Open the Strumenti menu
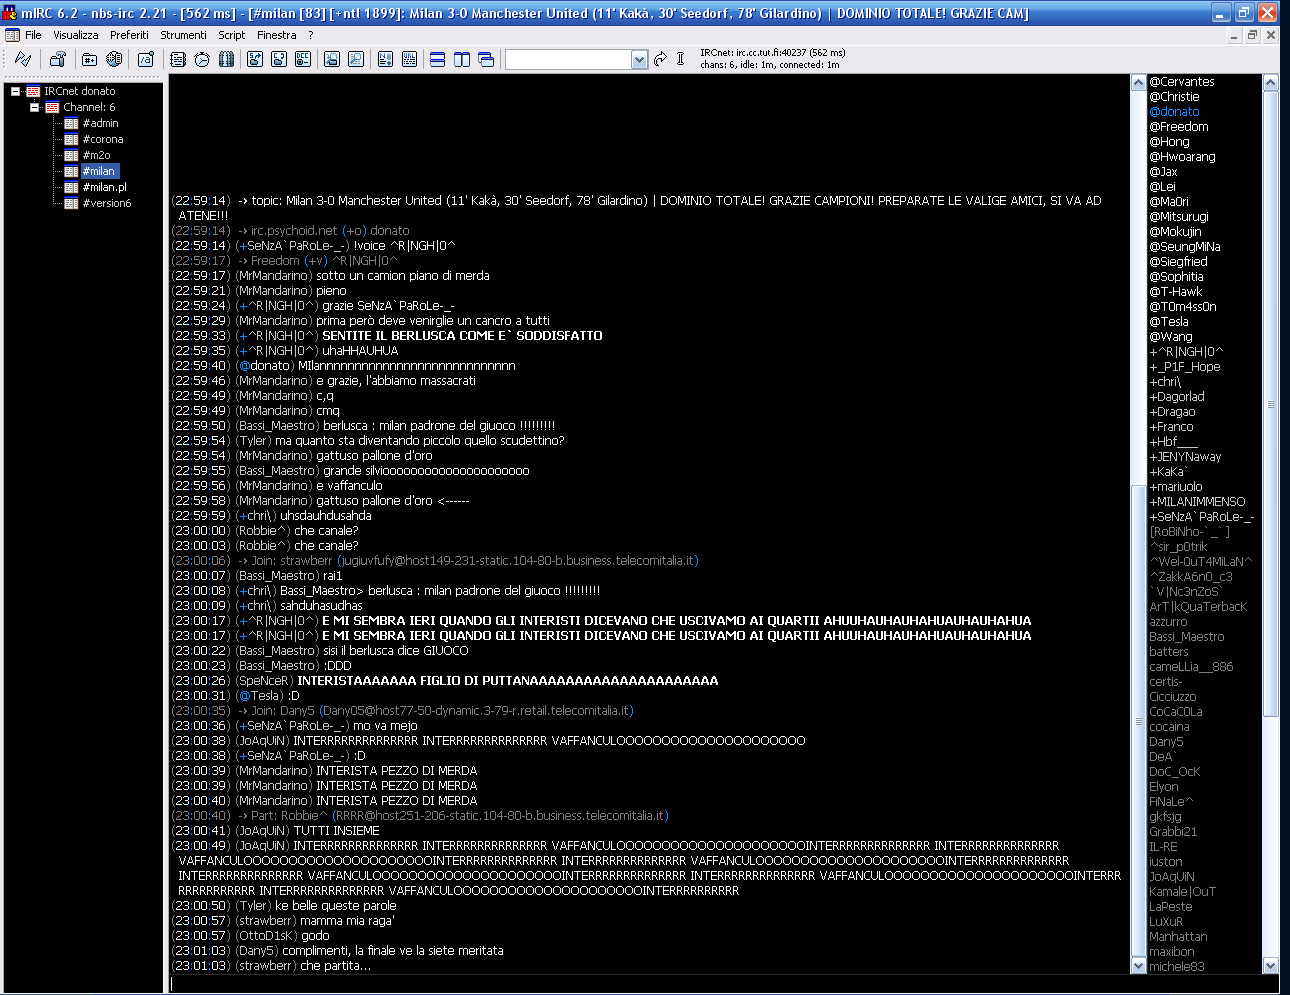The image size is (1290, 995). coord(183,35)
